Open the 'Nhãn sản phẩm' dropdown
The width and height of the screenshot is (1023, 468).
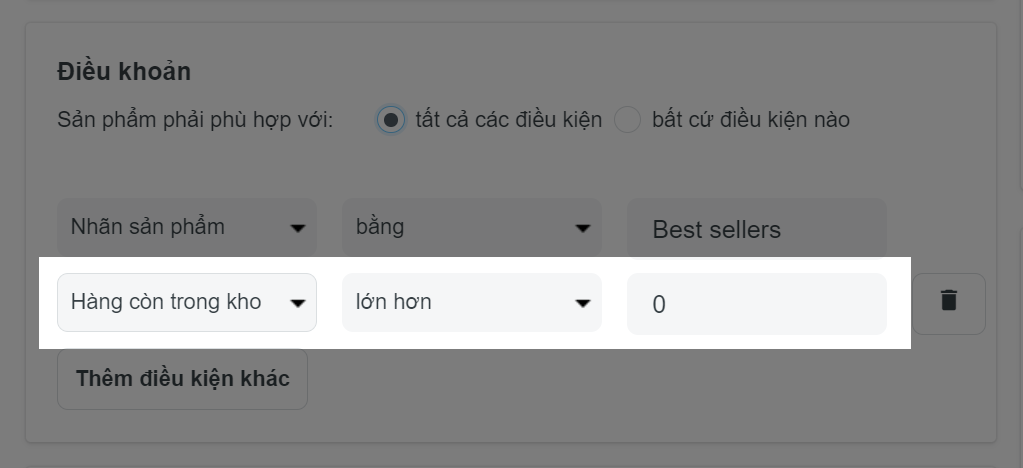pos(187,227)
